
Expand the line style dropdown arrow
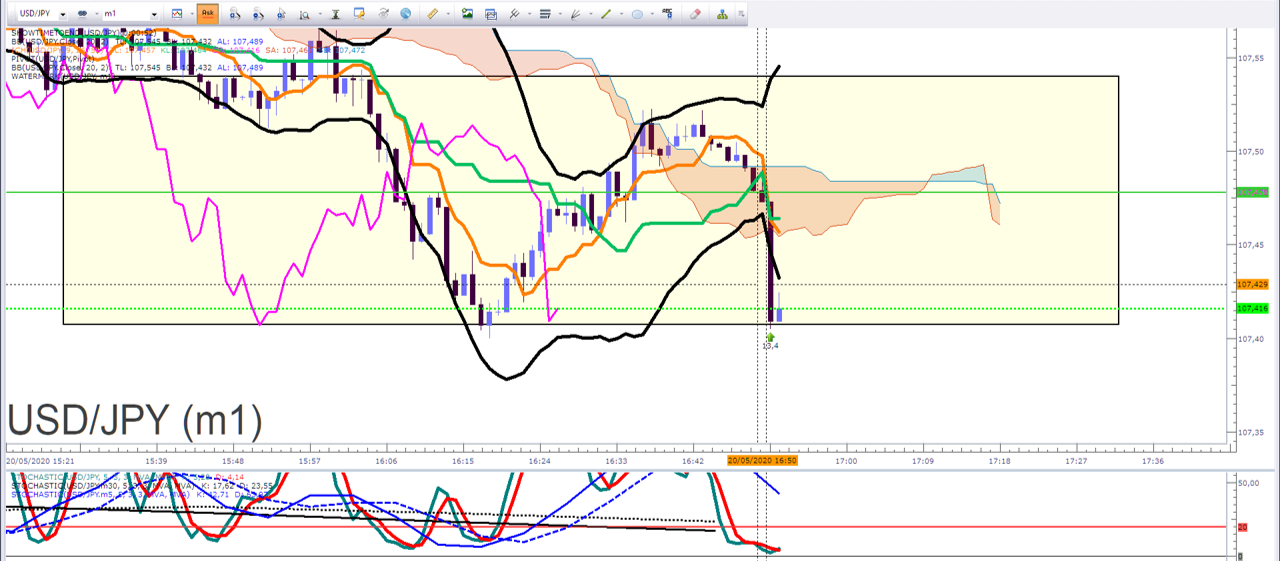(559, 14)
